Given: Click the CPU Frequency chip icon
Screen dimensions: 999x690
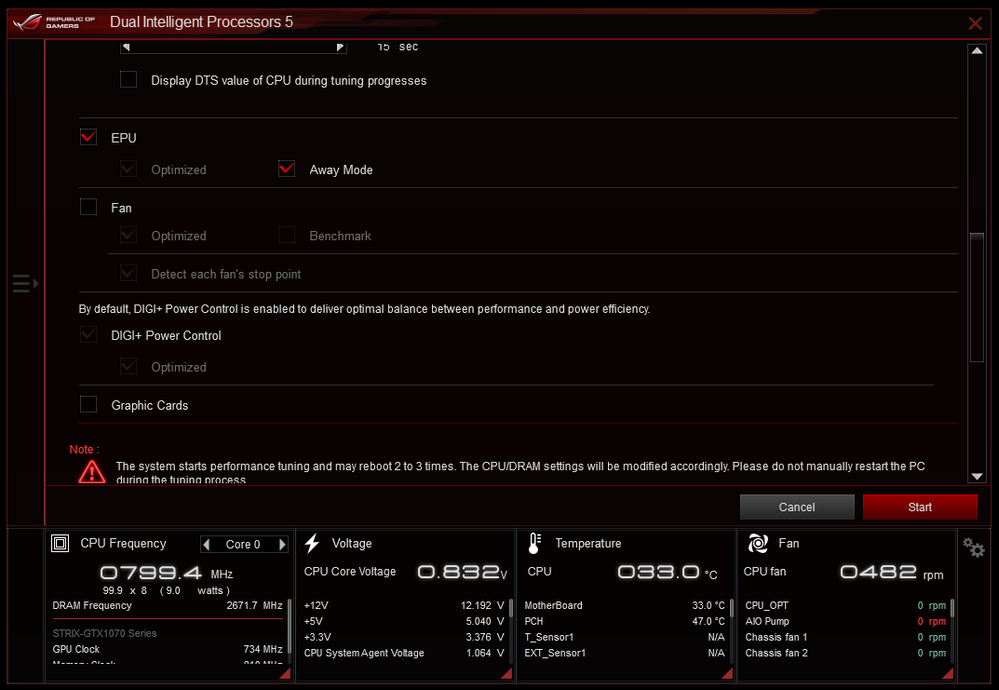Looking at the screenshot, I should 60,544.
